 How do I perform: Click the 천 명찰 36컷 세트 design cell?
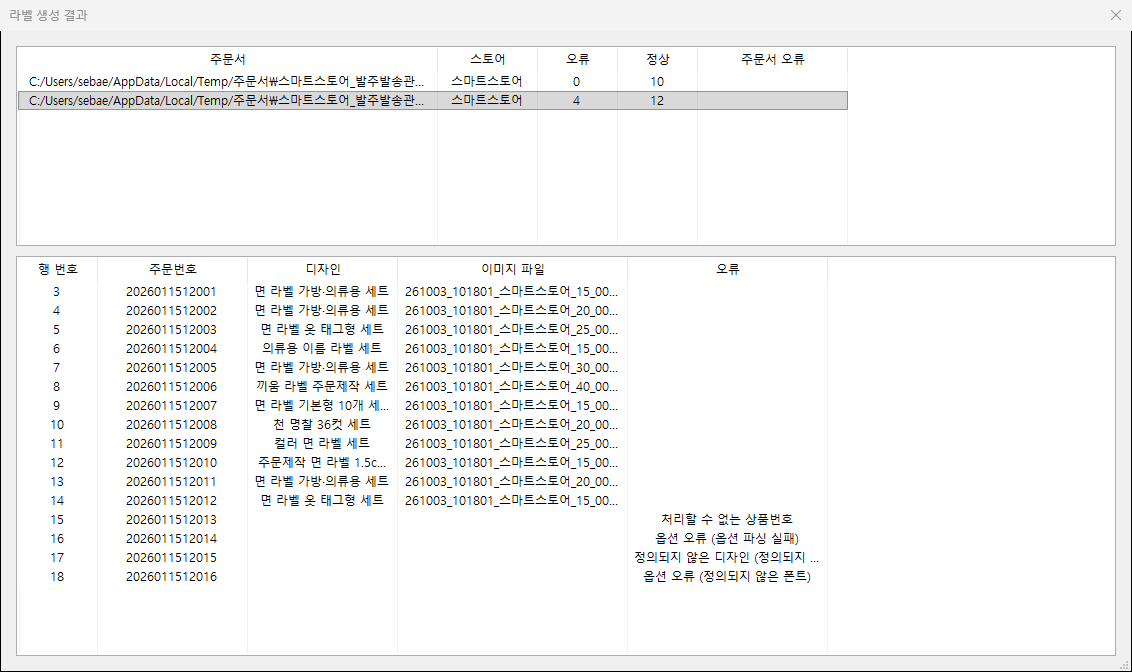pos(322,424)
